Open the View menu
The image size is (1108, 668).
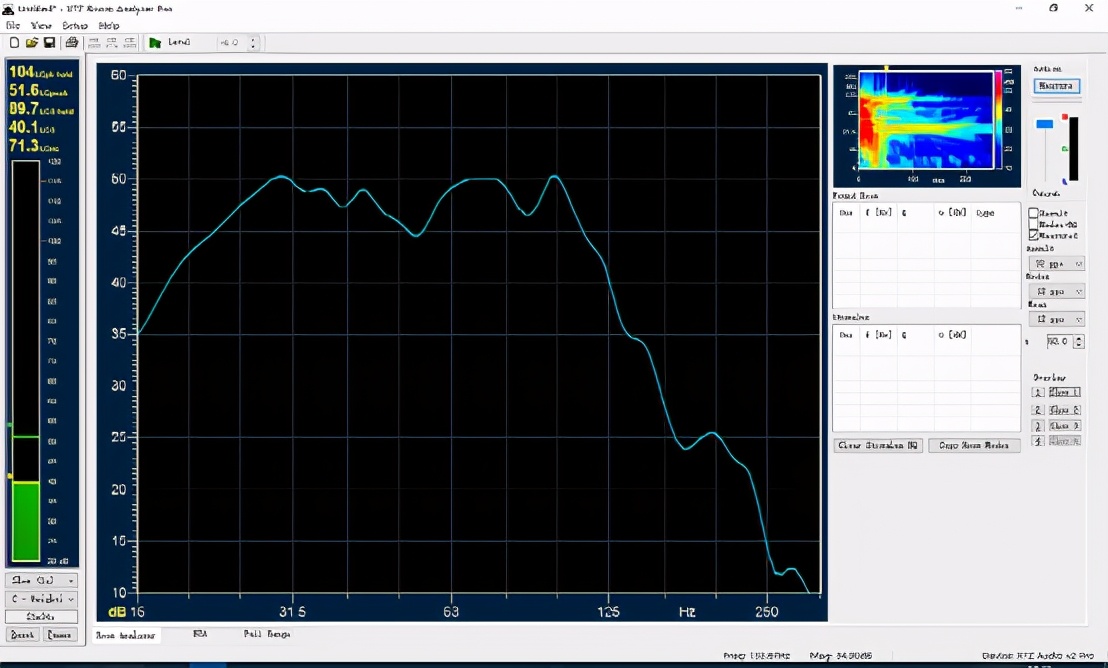pyautogui.click(x=41, y=25)
